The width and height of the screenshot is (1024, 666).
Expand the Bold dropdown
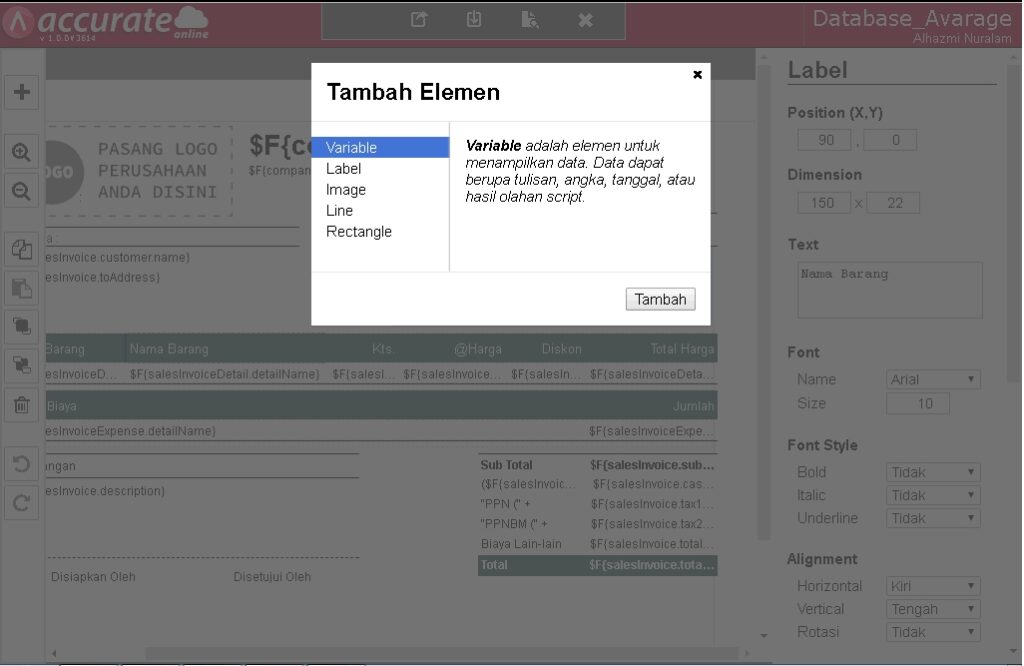coord(932,472)
